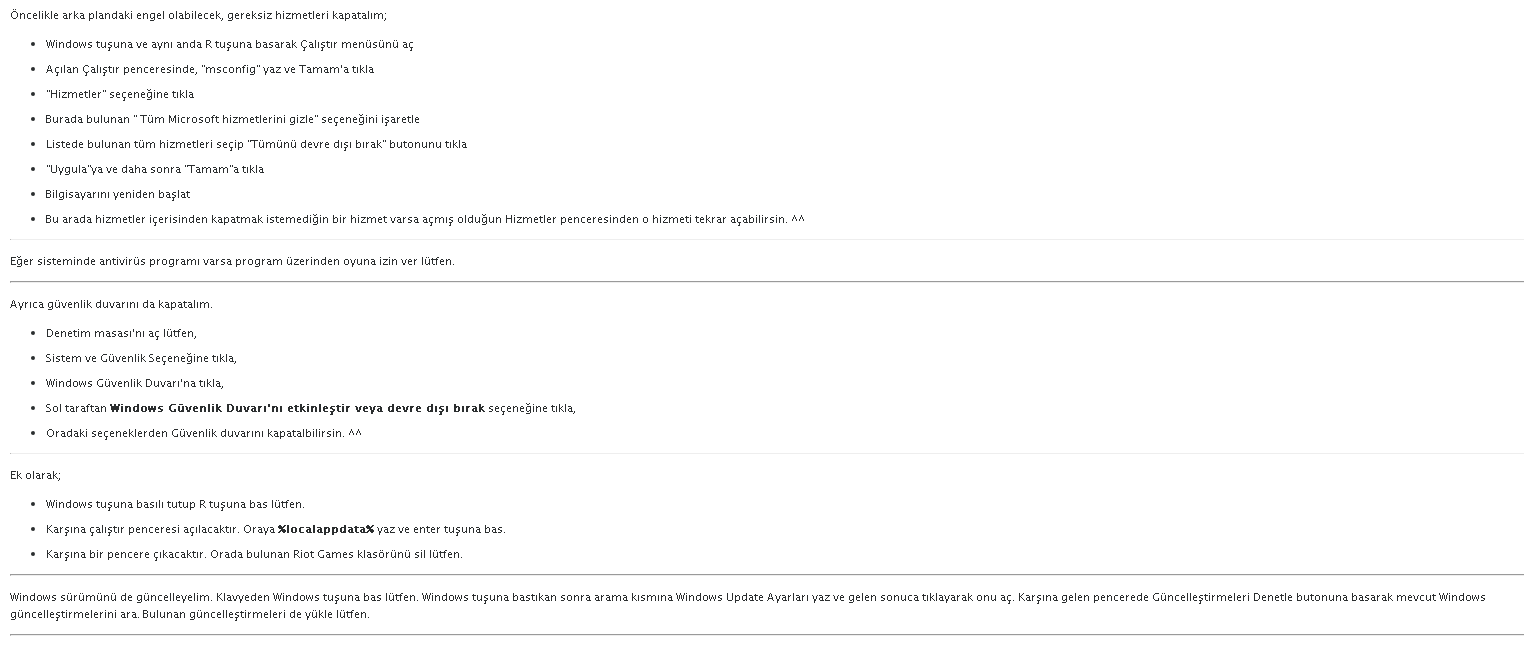Image resolution: width=1524 pixels, height=649 pixels.
Task: Click the bold "%localappdata%" text
Action: coord(326,529)
